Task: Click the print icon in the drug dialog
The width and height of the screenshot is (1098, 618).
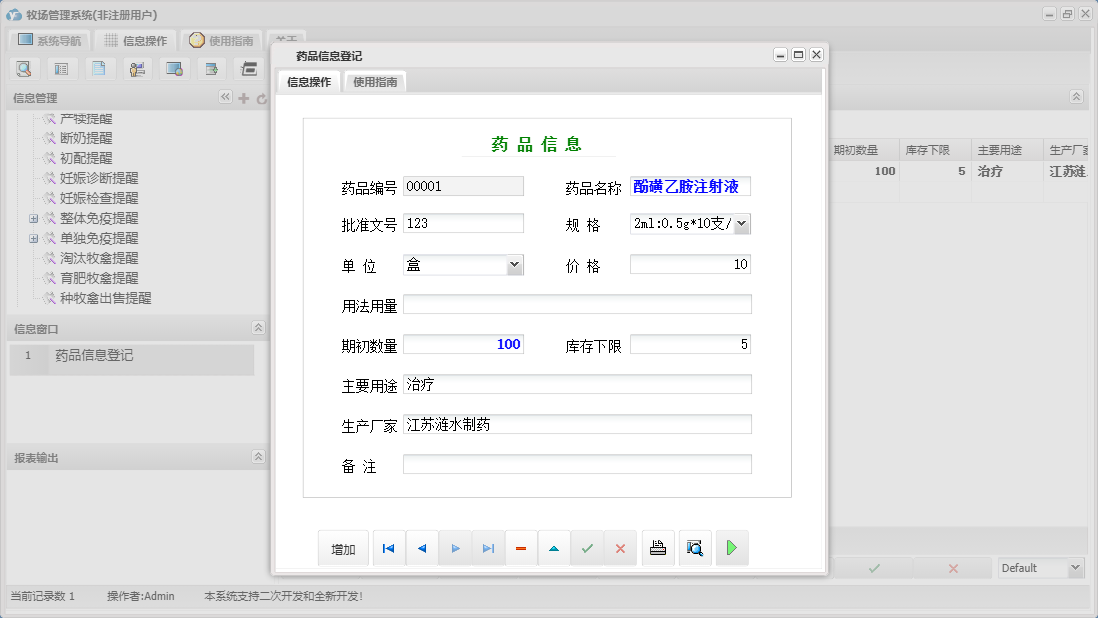Action: point(658,547)
